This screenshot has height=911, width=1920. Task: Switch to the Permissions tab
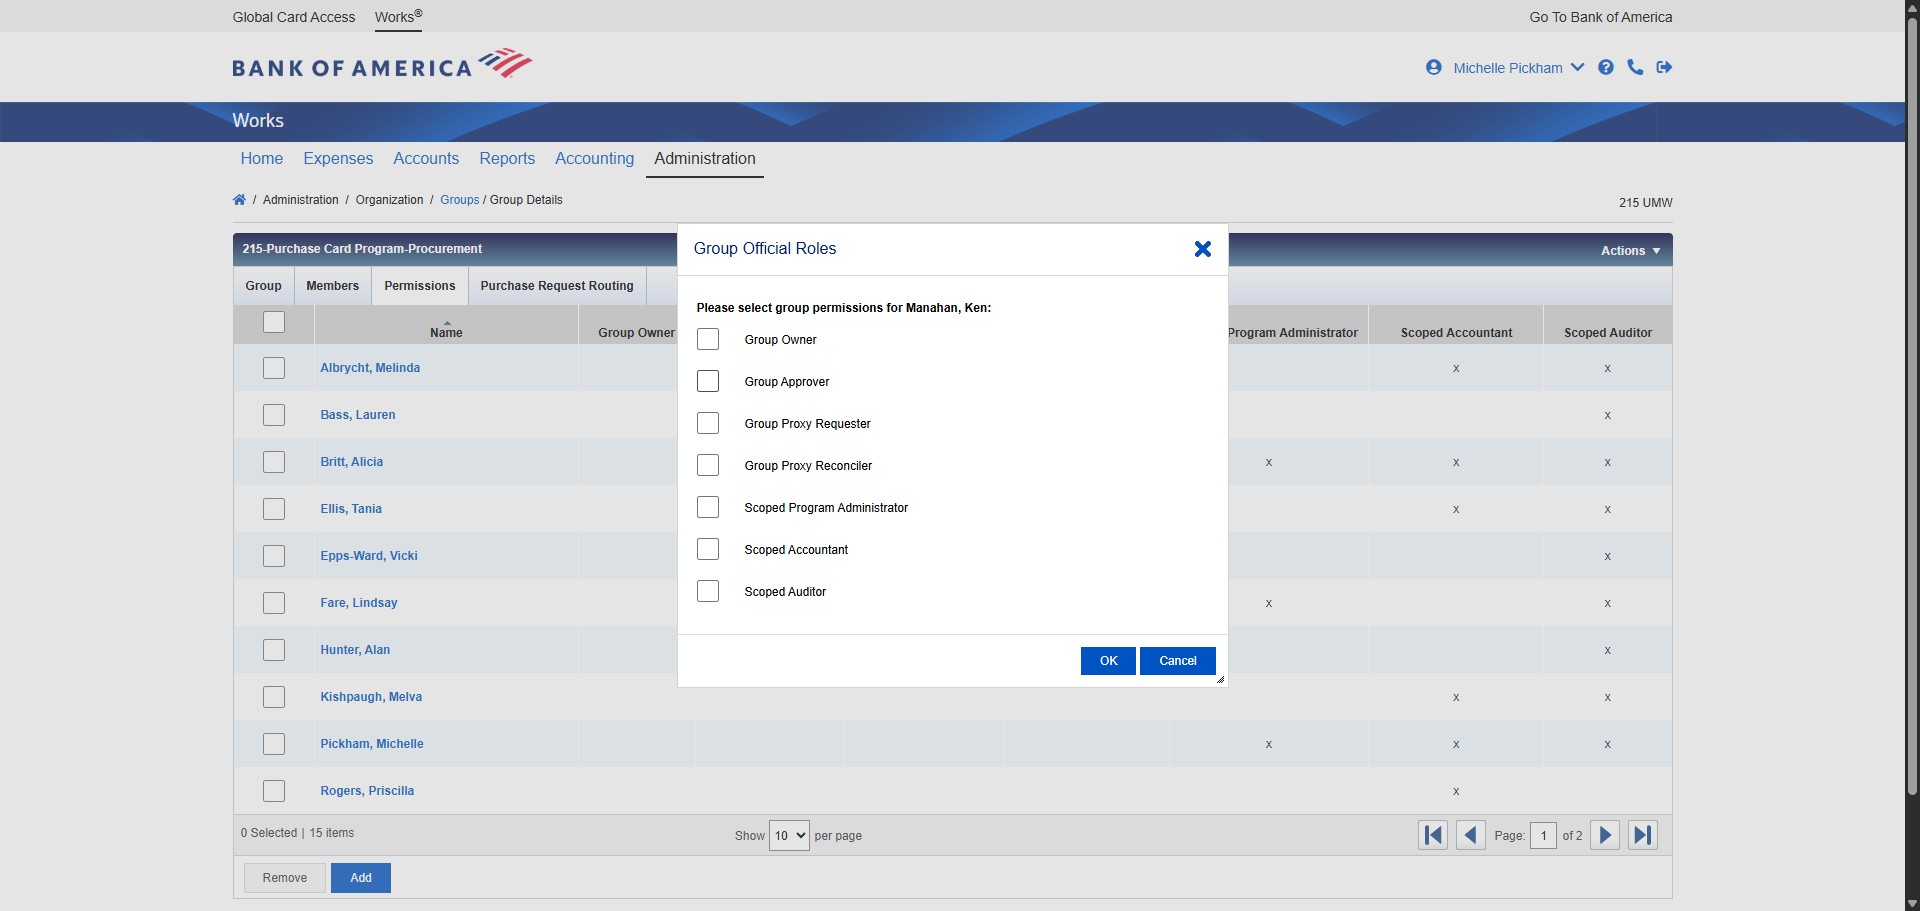click(x=419, y=285)
